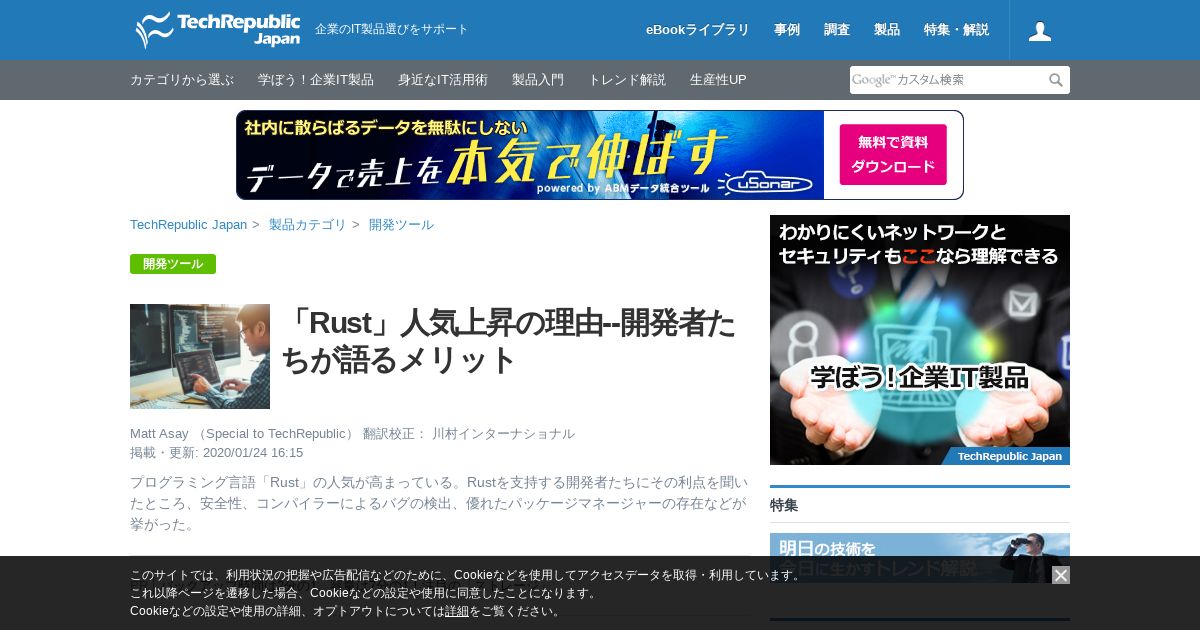
Task: Open 調査 in top navigation
Action: tap(837, 30)
